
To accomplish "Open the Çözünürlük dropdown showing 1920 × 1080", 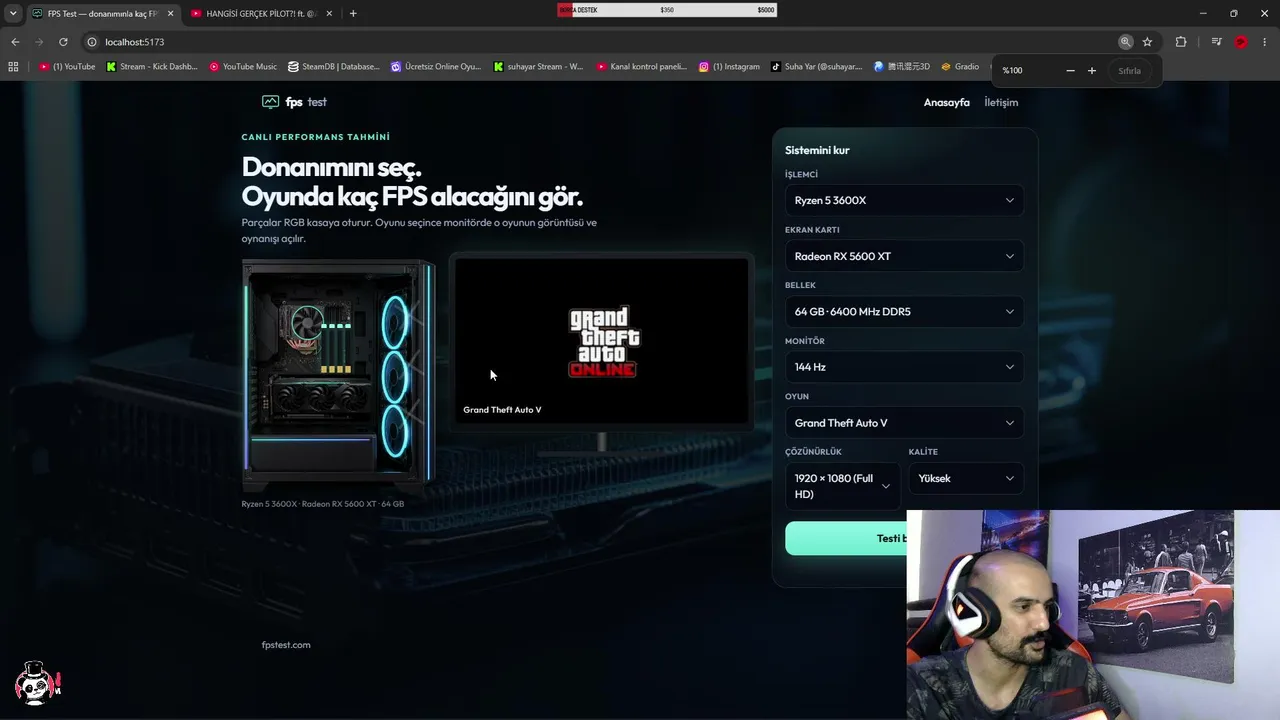I will (842, 486).
